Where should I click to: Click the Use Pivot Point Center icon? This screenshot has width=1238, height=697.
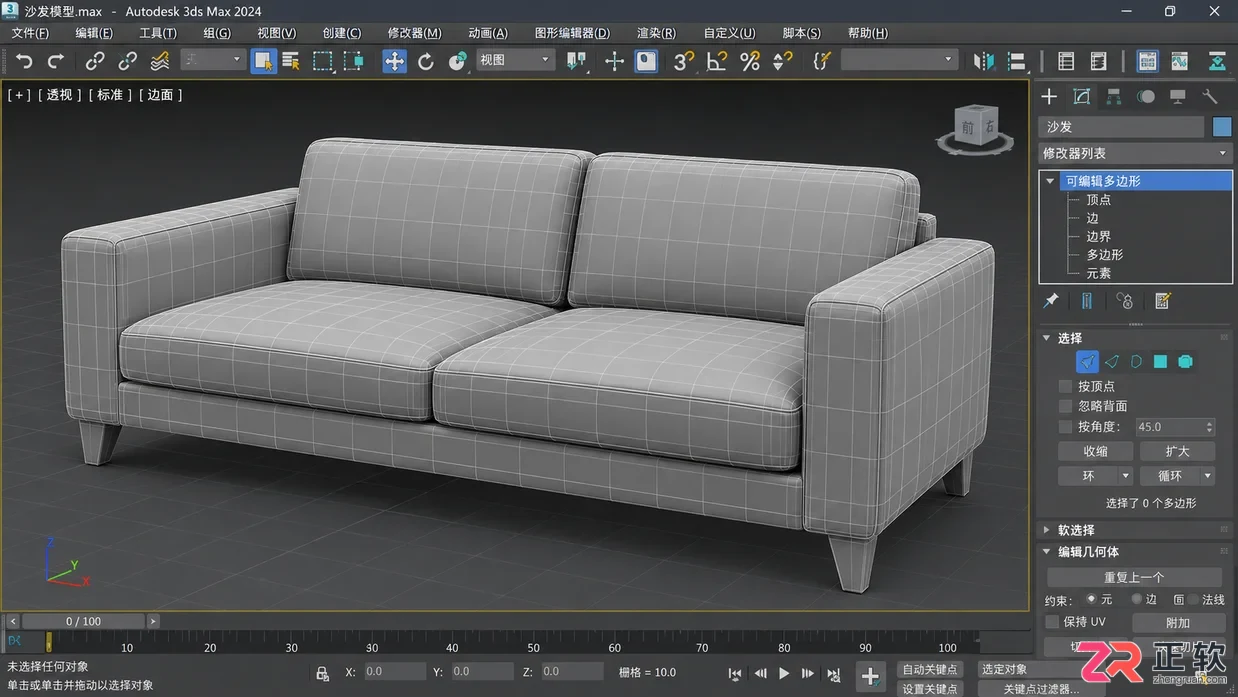(577, 61)
